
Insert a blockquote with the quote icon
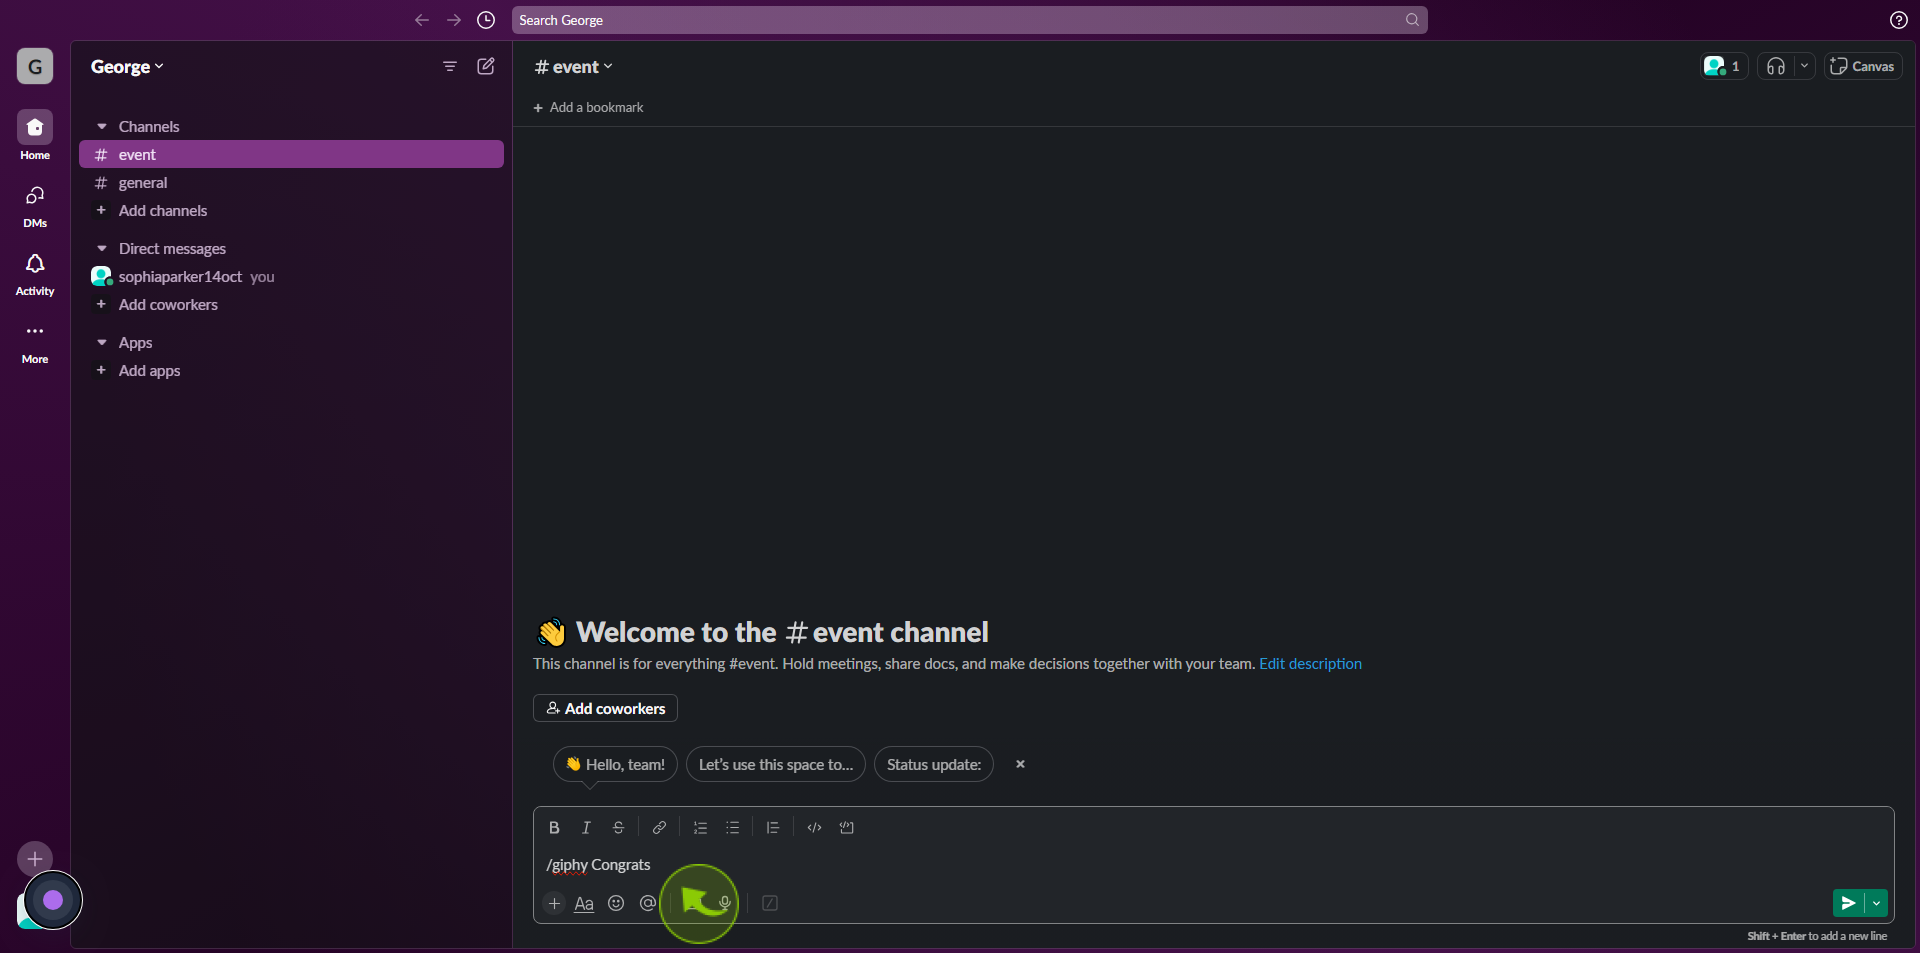[x=773, y=828]
